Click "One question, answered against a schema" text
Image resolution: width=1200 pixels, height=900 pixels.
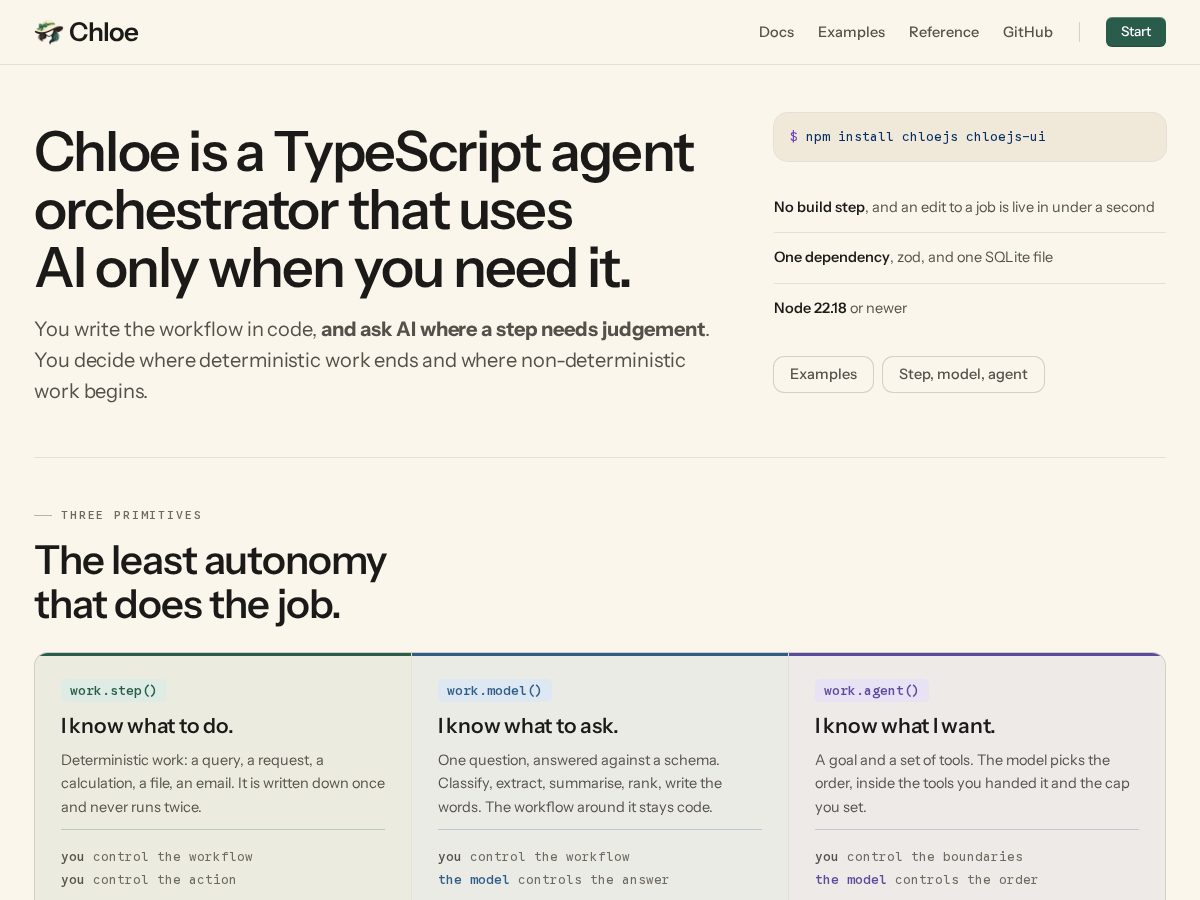tap(580, 783)
